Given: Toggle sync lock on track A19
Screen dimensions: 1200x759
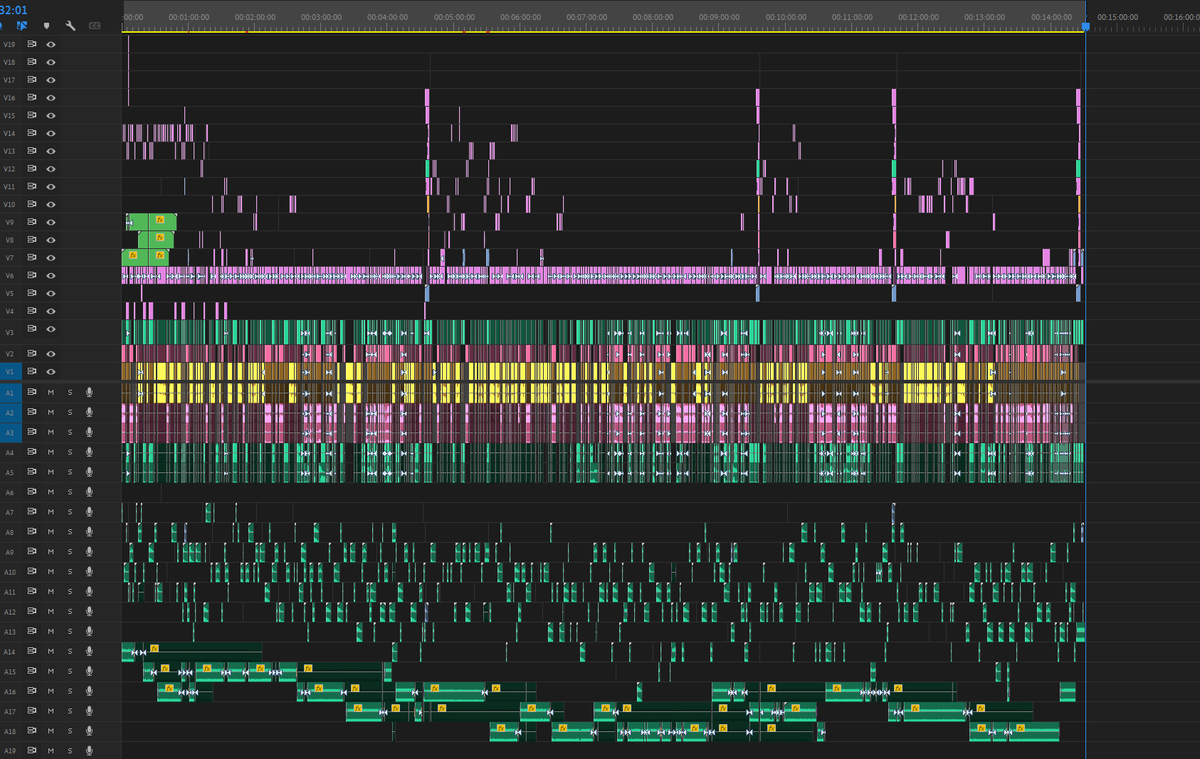Looking at the screenshot, I should coord(32,750).
